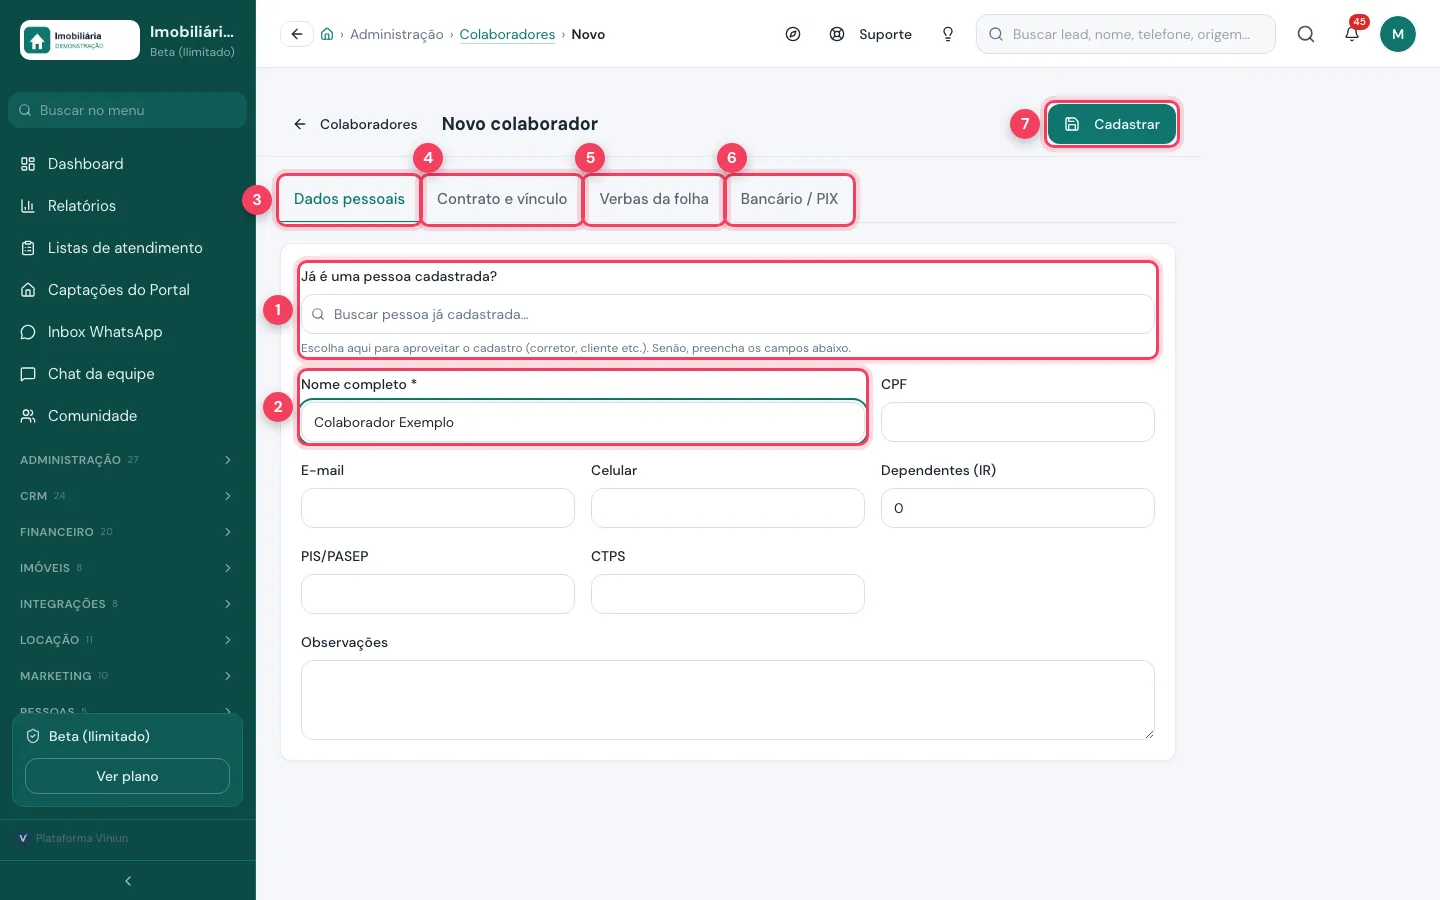Click the notifications bell icon

[1352, 34]
